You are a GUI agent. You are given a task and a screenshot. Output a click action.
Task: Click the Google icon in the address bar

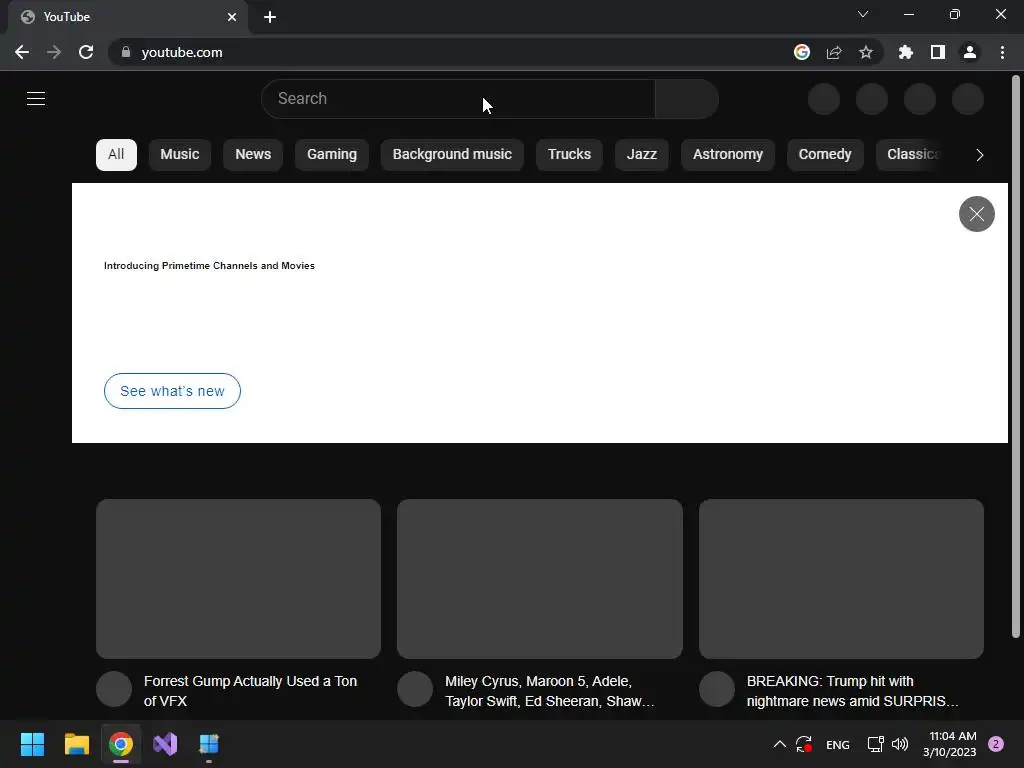[x=802, y=52]
